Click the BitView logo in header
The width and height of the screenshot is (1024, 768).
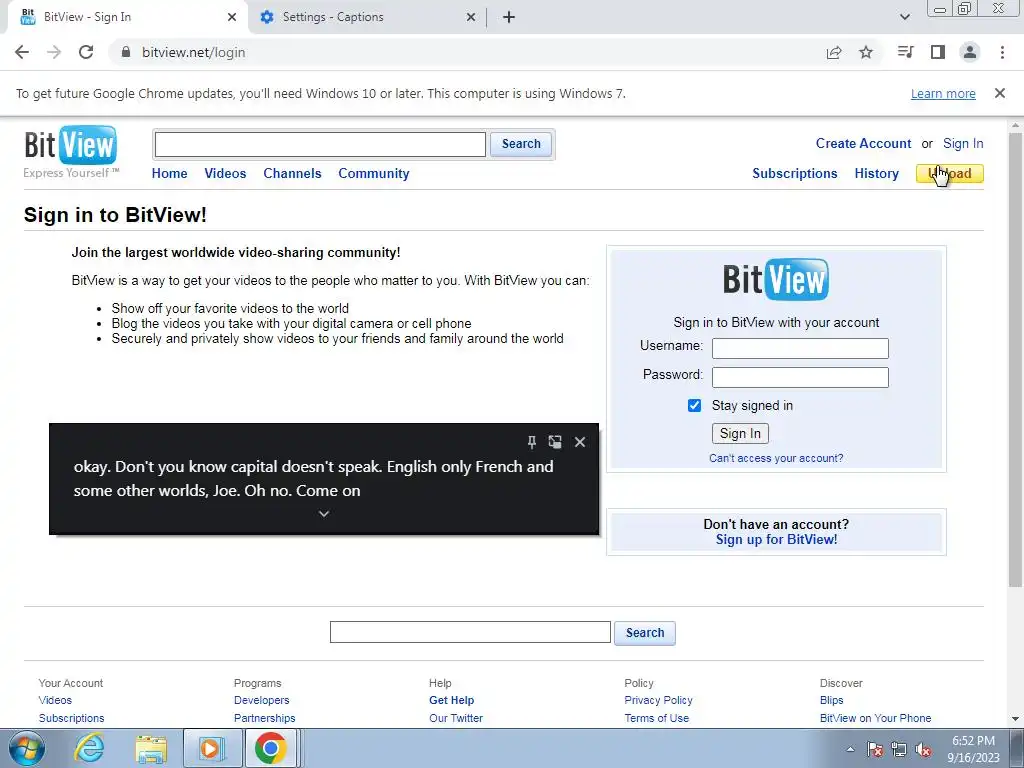(71, 152)
